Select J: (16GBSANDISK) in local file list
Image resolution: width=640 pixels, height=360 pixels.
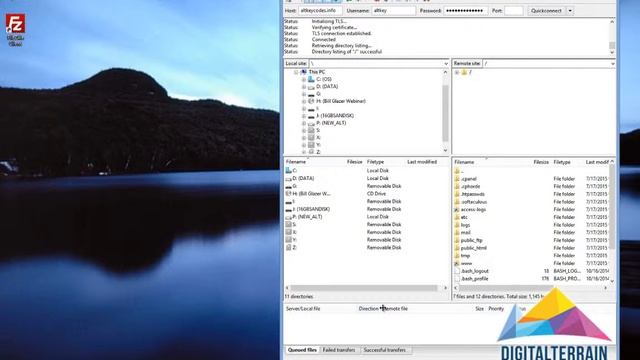click(311, 209)
